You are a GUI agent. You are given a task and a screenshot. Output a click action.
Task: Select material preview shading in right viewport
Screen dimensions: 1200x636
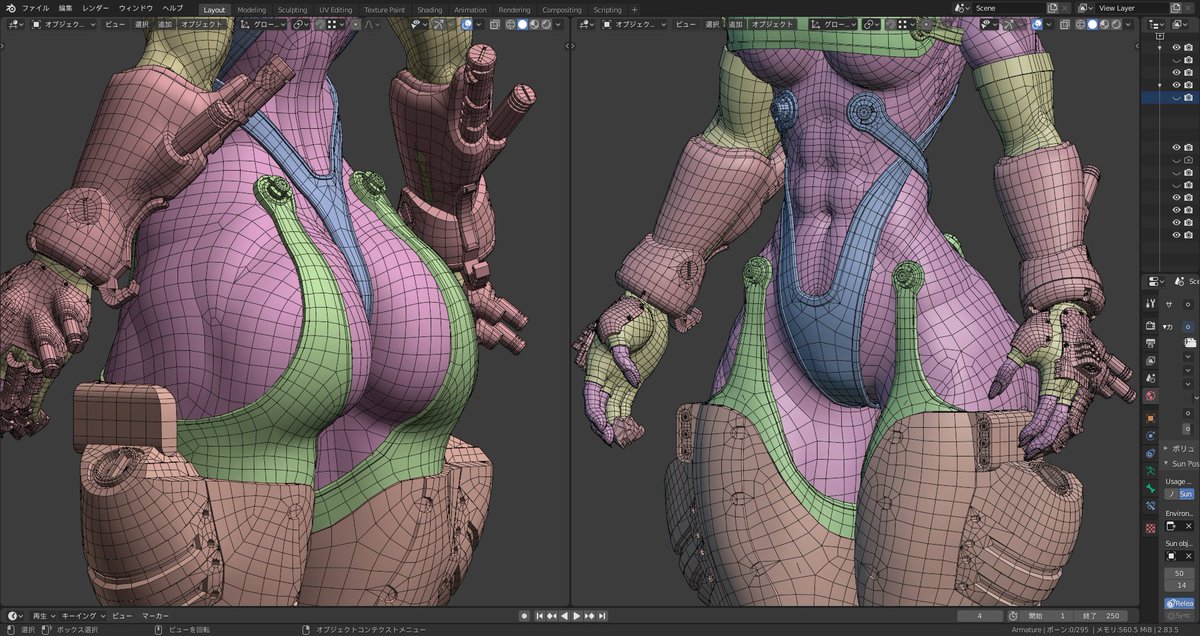1104,24
